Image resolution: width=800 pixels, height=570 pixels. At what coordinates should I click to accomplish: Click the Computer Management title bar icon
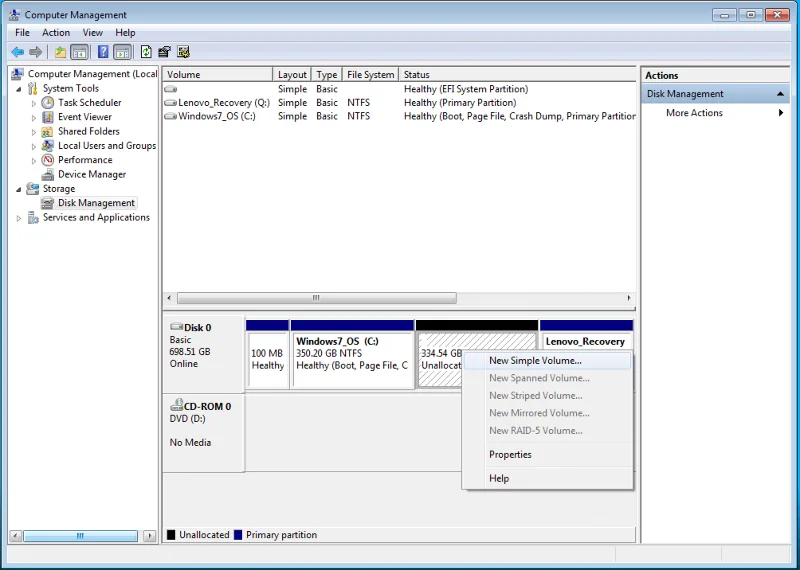[15, 15]
